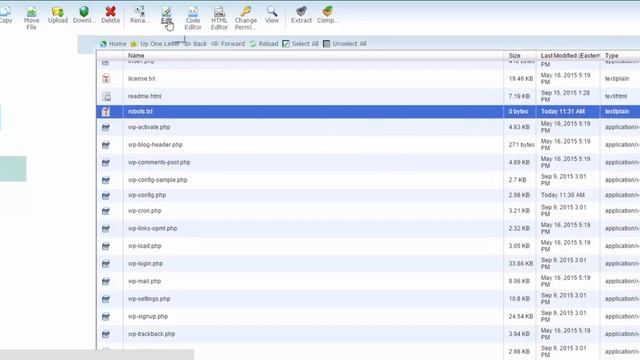640x360 pixels.
Task: Click the readme.html file icon
Action: pyautogui.click(x=106, y=97)
